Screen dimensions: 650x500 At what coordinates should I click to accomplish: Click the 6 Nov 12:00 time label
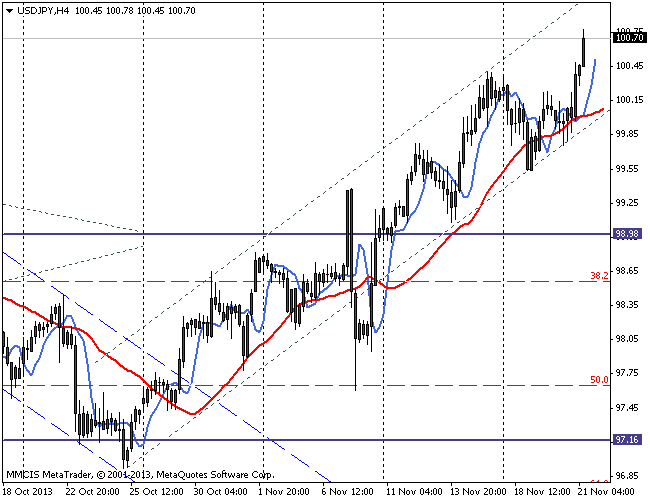click(x=348, y=492)
